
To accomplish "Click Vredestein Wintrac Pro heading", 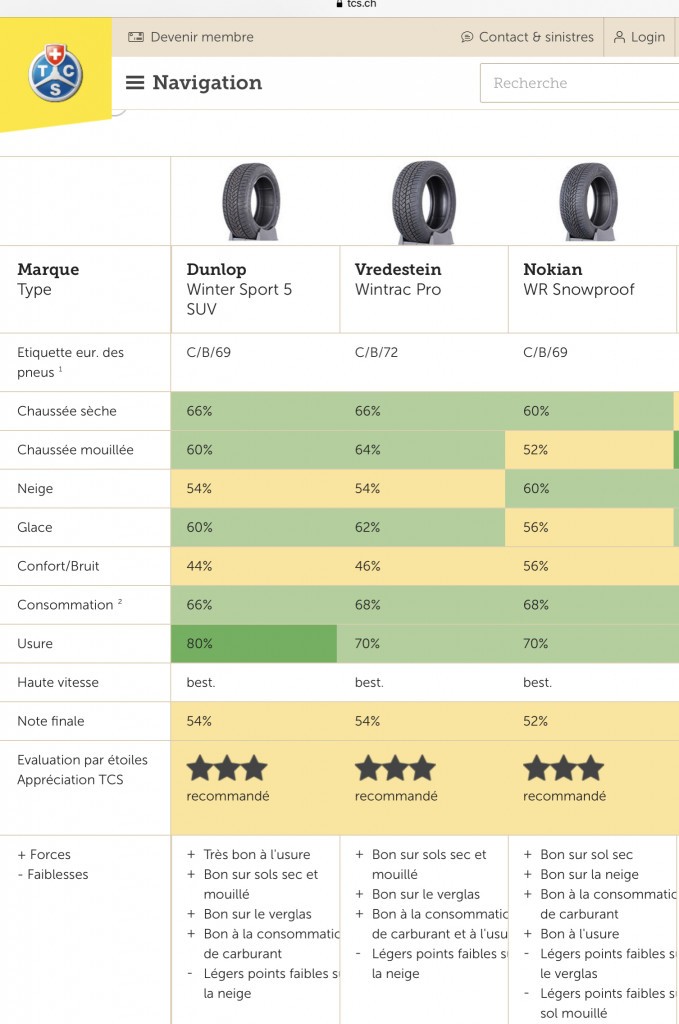I will (398, 279).
